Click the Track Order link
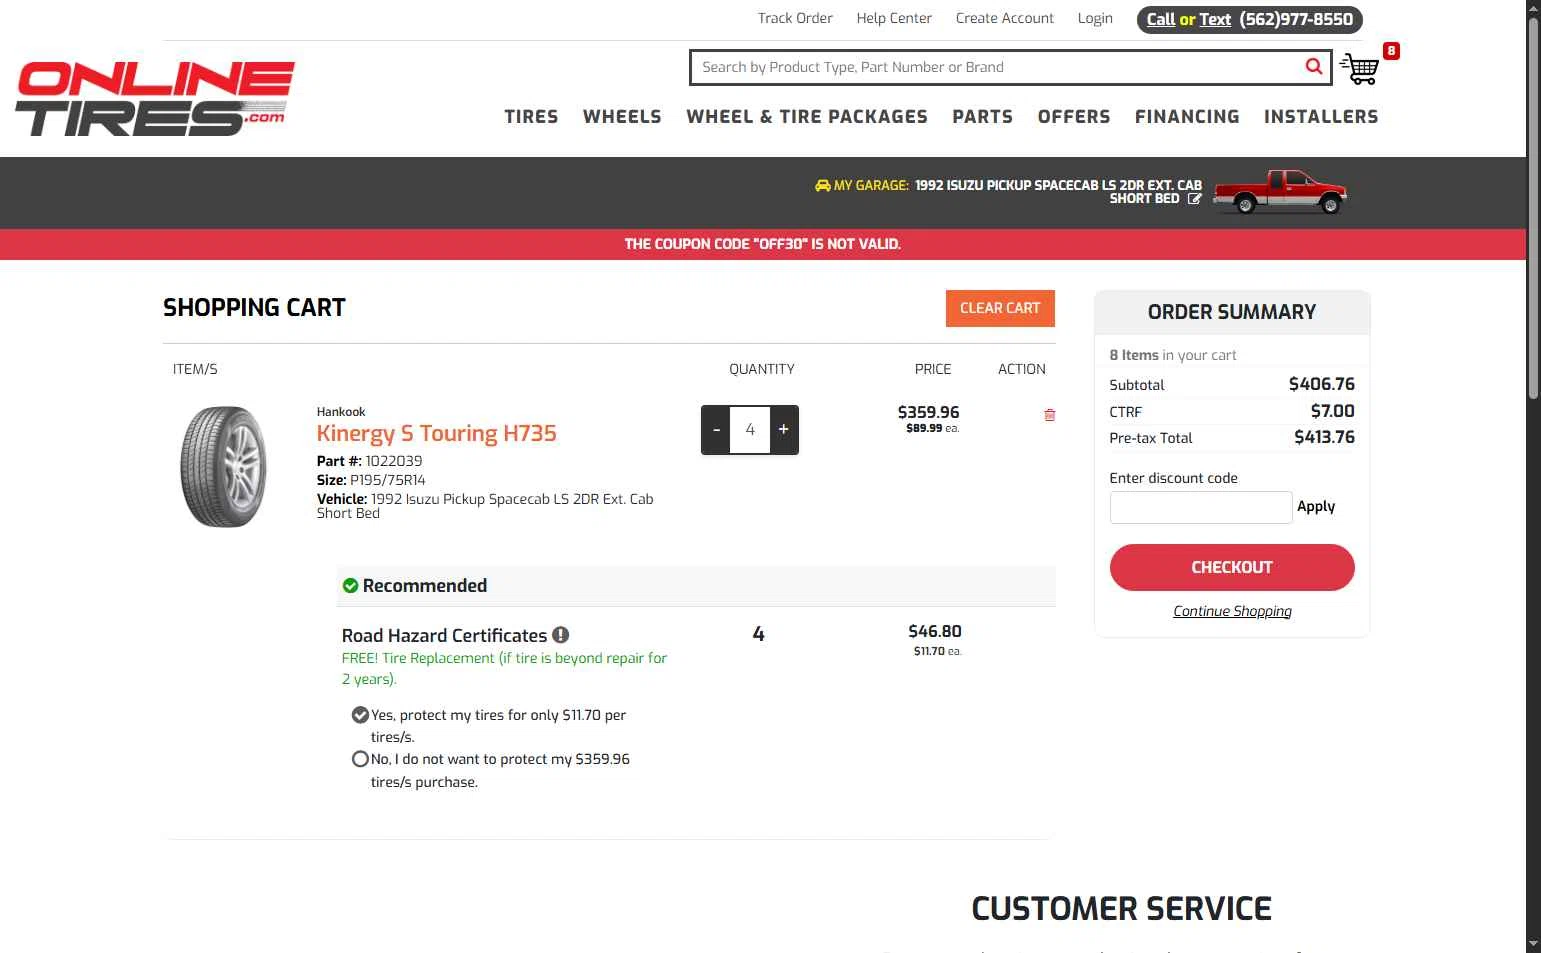The width and height of the screenshot is (1541, 953). click(x=795, y=18)
